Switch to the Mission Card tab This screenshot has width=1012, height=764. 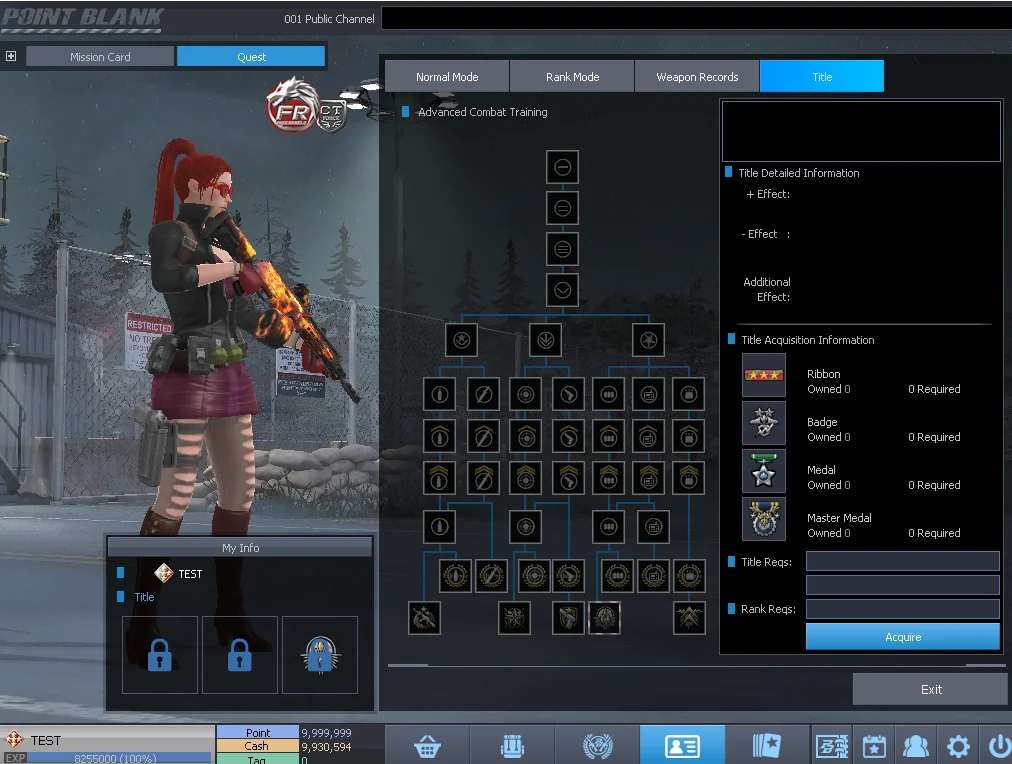100,57
